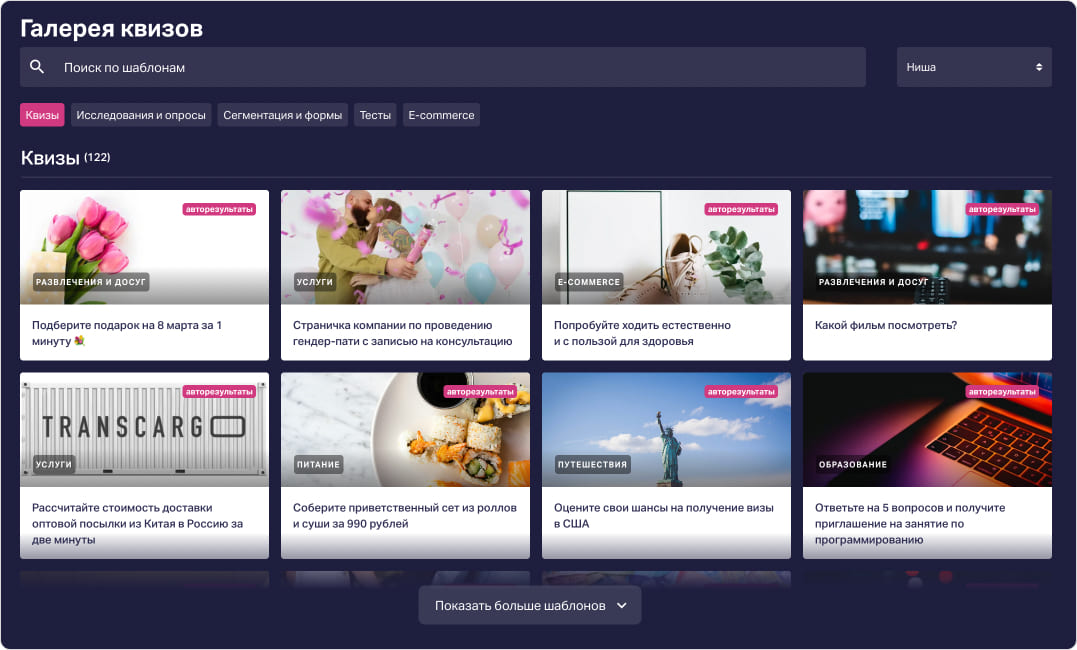Open the Ниша dropdown
This screenshot has height=650, width=1077.
973,67
